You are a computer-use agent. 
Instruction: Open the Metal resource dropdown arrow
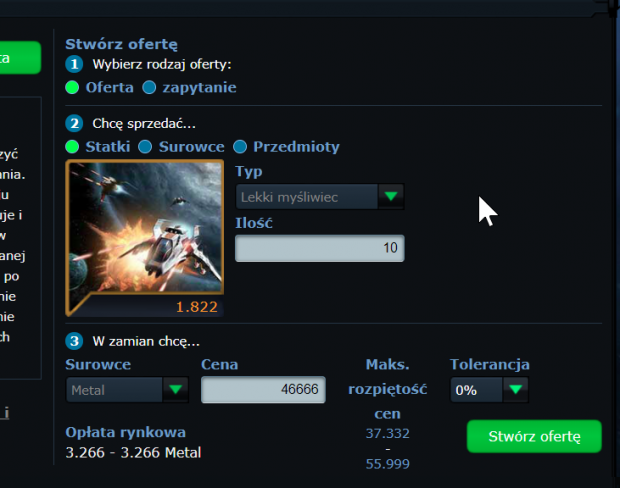click(175, 390)
